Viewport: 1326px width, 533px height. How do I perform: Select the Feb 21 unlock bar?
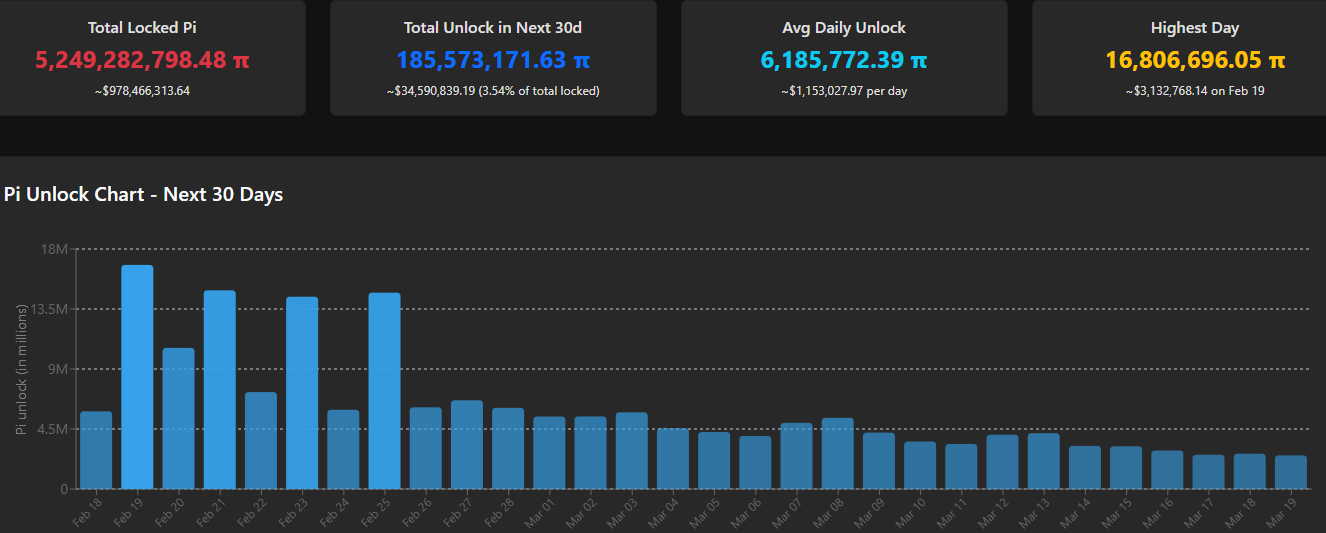coord(219,390)
